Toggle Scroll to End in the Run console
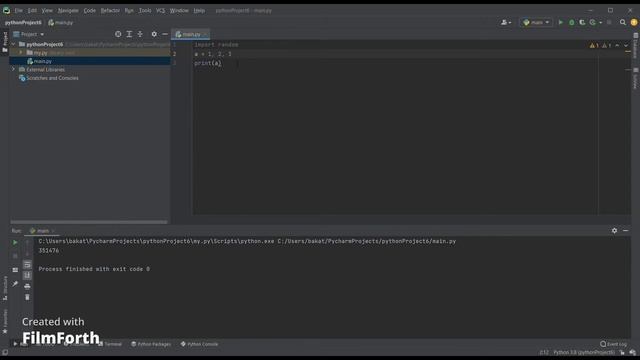This screenshot has height=360, width=640. (x=27, y=276)
